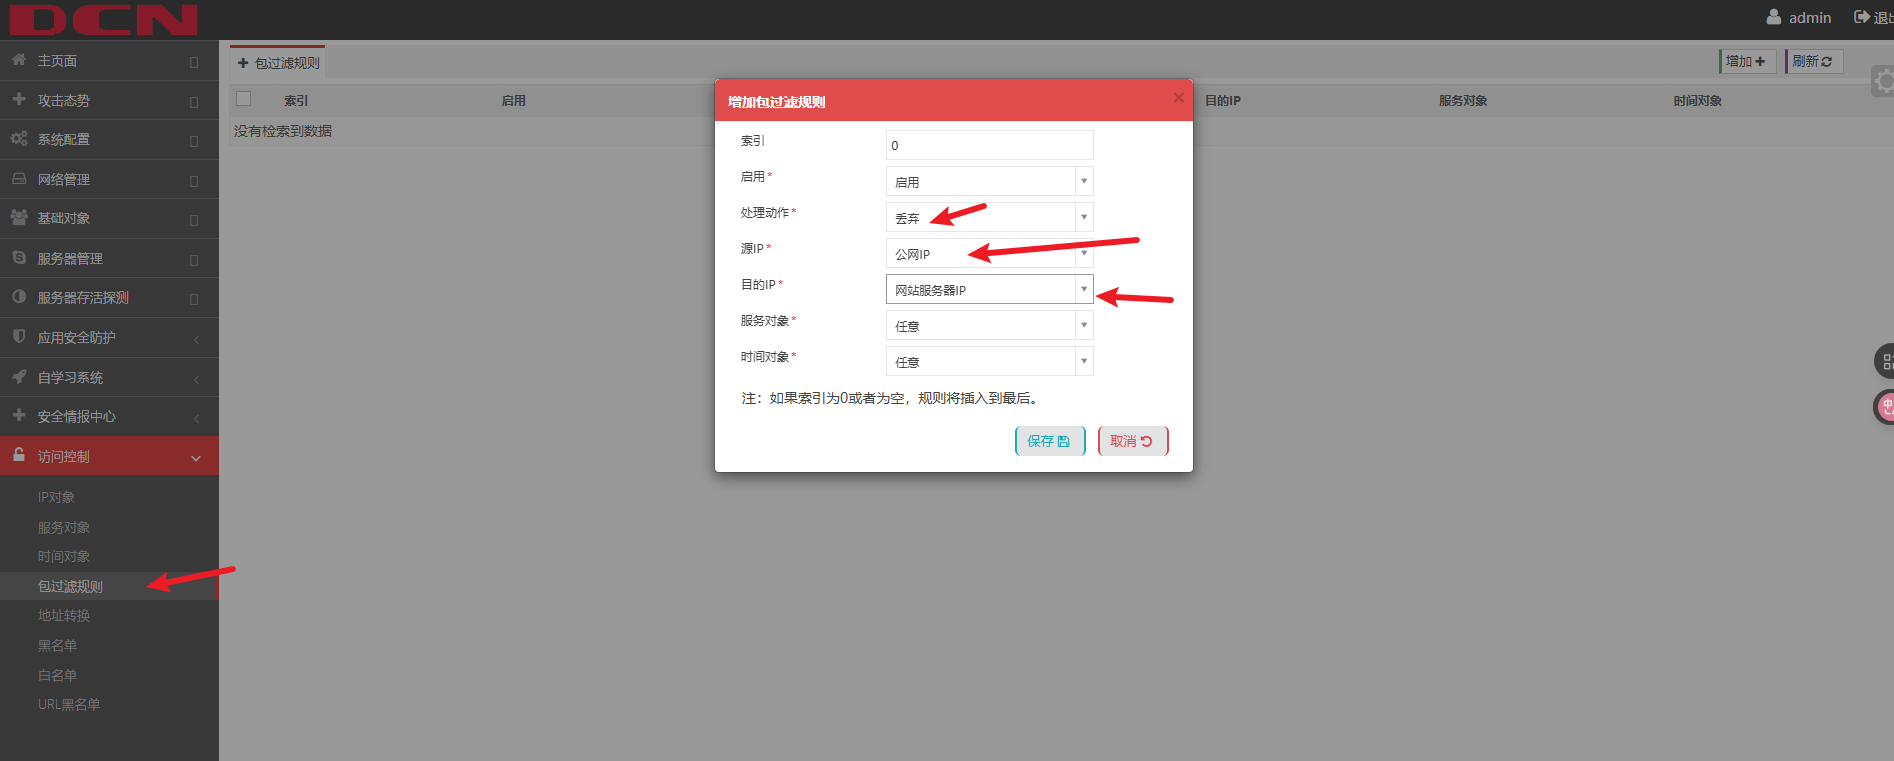Click the 目的IP column header

point(1222,100)
